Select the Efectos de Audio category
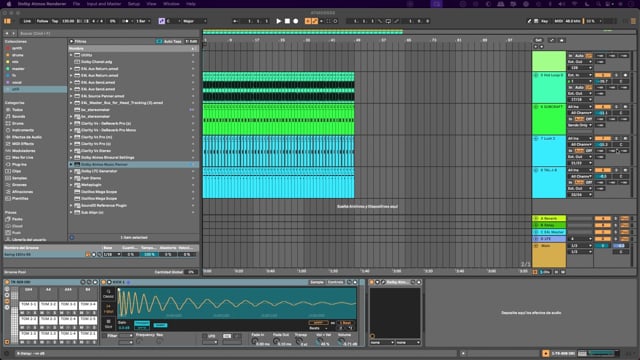640x360 pixels. (x=27, y=137)
